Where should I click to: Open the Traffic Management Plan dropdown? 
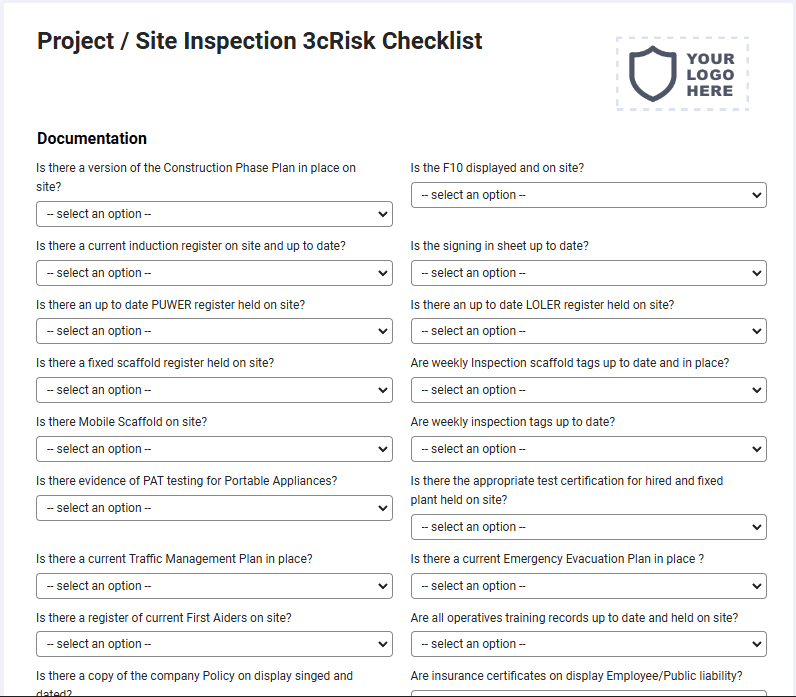coord(214,586)
